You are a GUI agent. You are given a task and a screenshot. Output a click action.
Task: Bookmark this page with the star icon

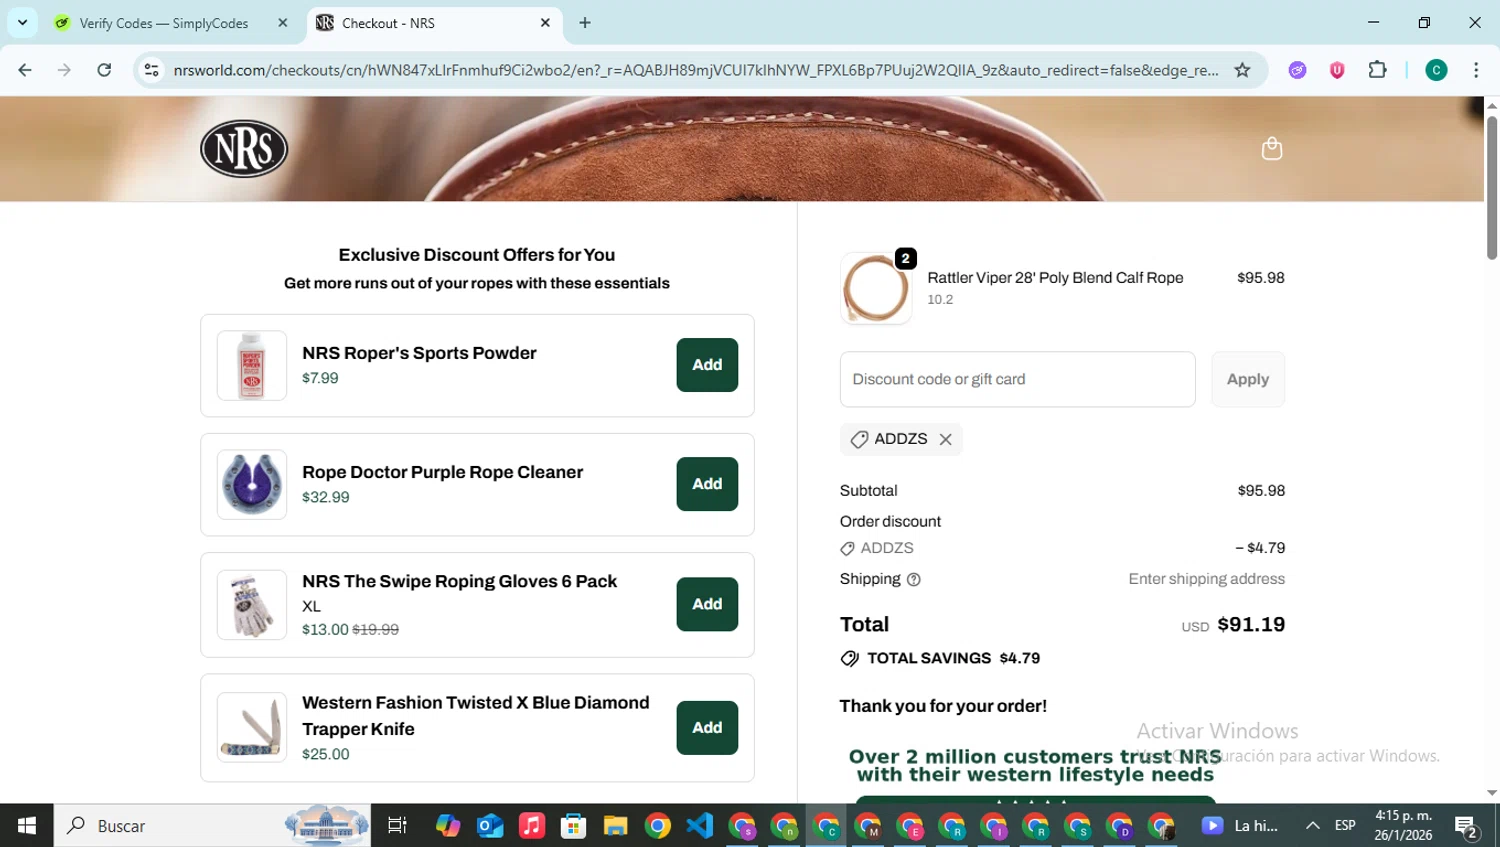click(1242, 70)
